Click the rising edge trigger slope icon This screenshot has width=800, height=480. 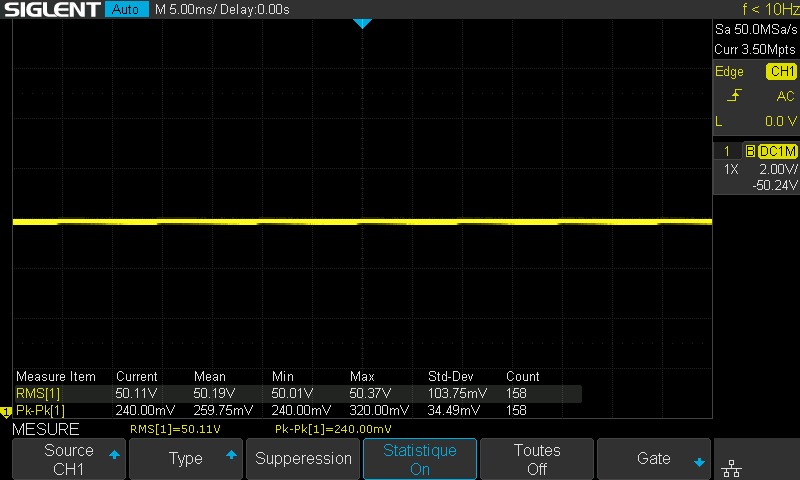click(734, 95)
